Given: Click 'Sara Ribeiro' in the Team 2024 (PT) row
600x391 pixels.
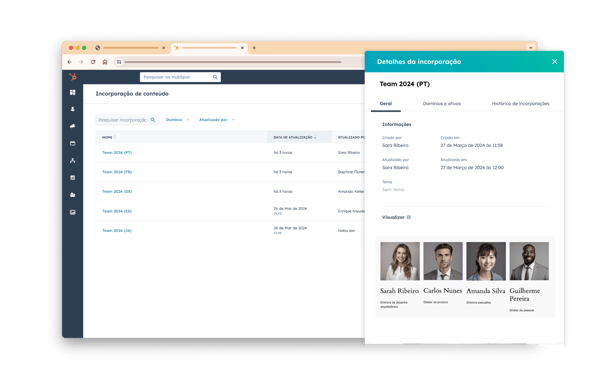Looking at the screenshot, I should [x=349, y=152].
